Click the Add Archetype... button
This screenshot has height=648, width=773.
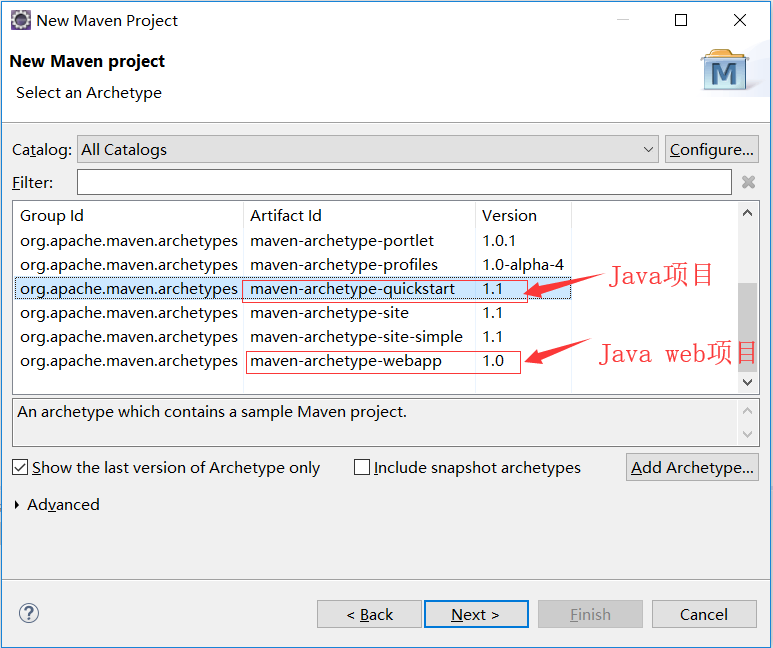(692, 467)
